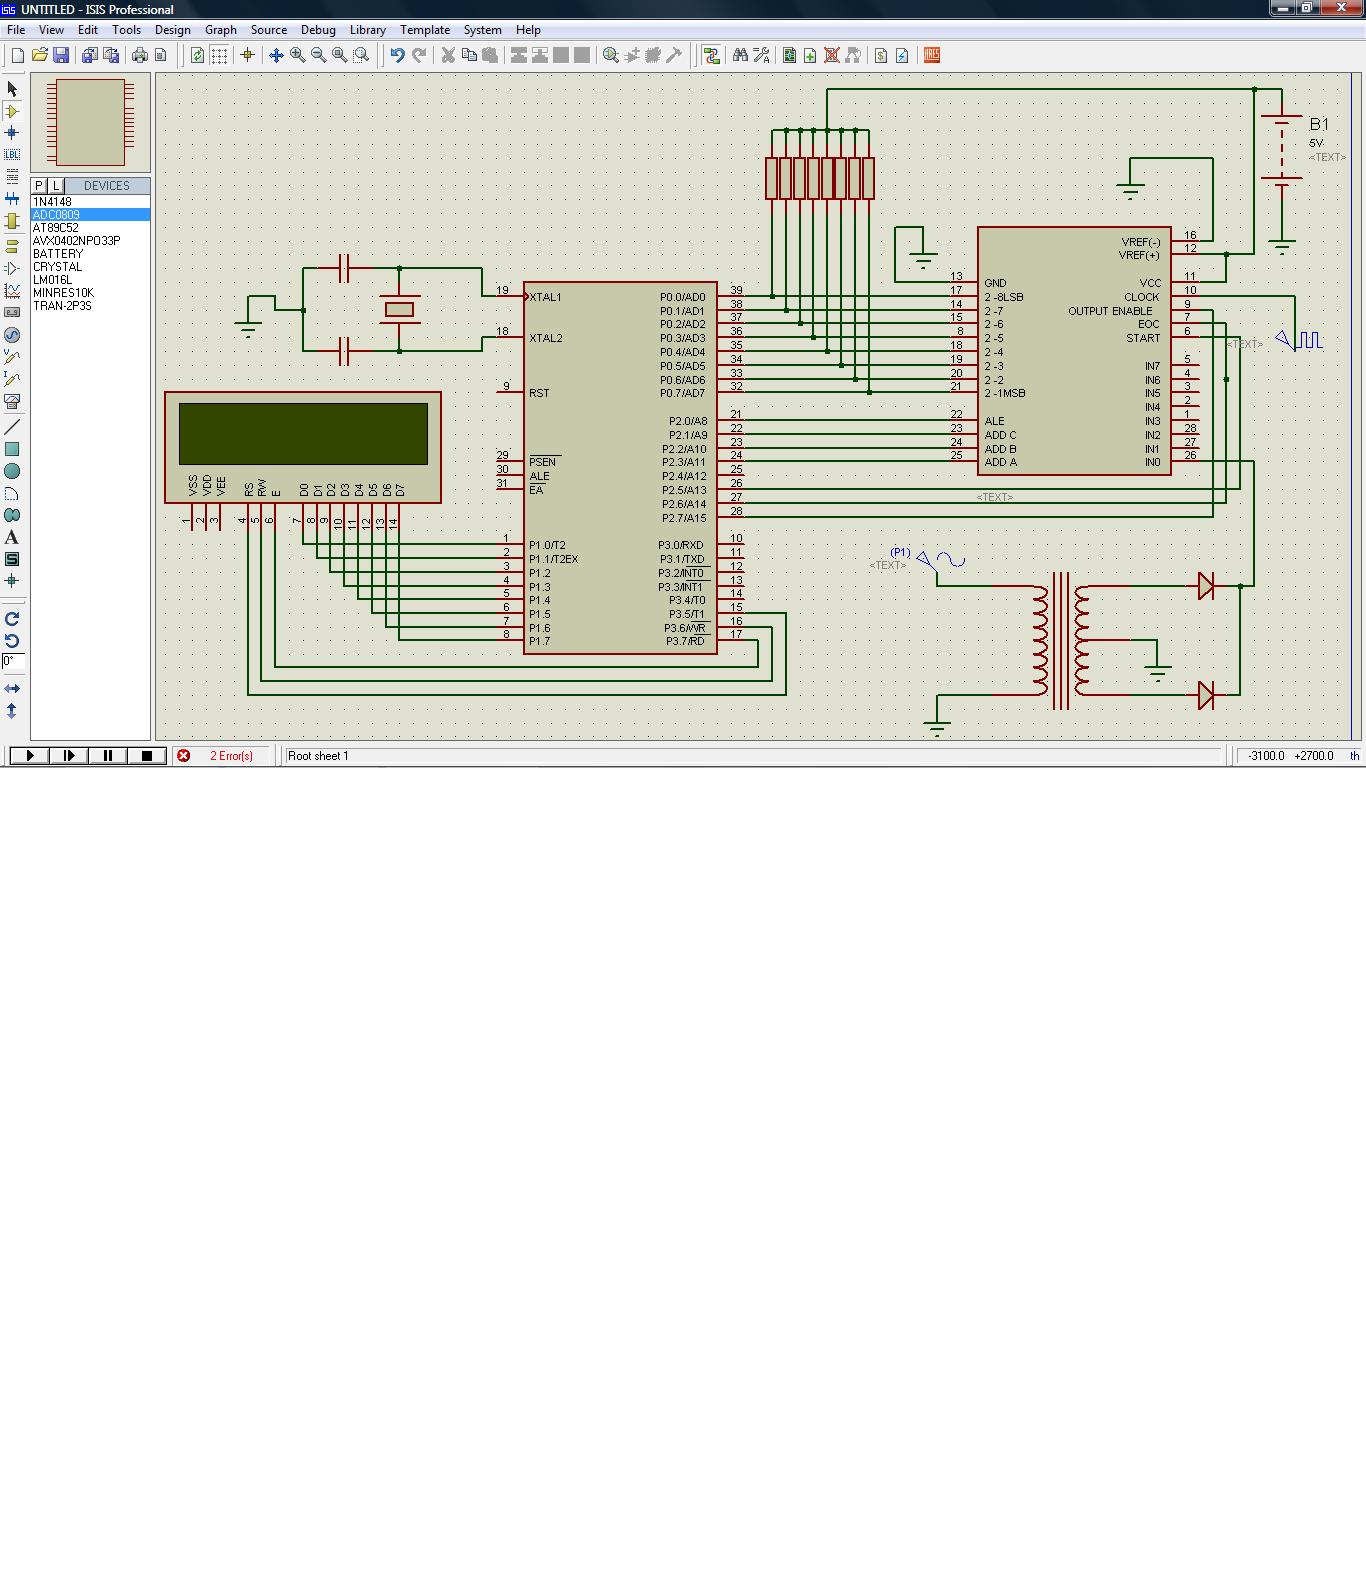
Task: Toggle the grid display toolbar button
Action: 219,56
